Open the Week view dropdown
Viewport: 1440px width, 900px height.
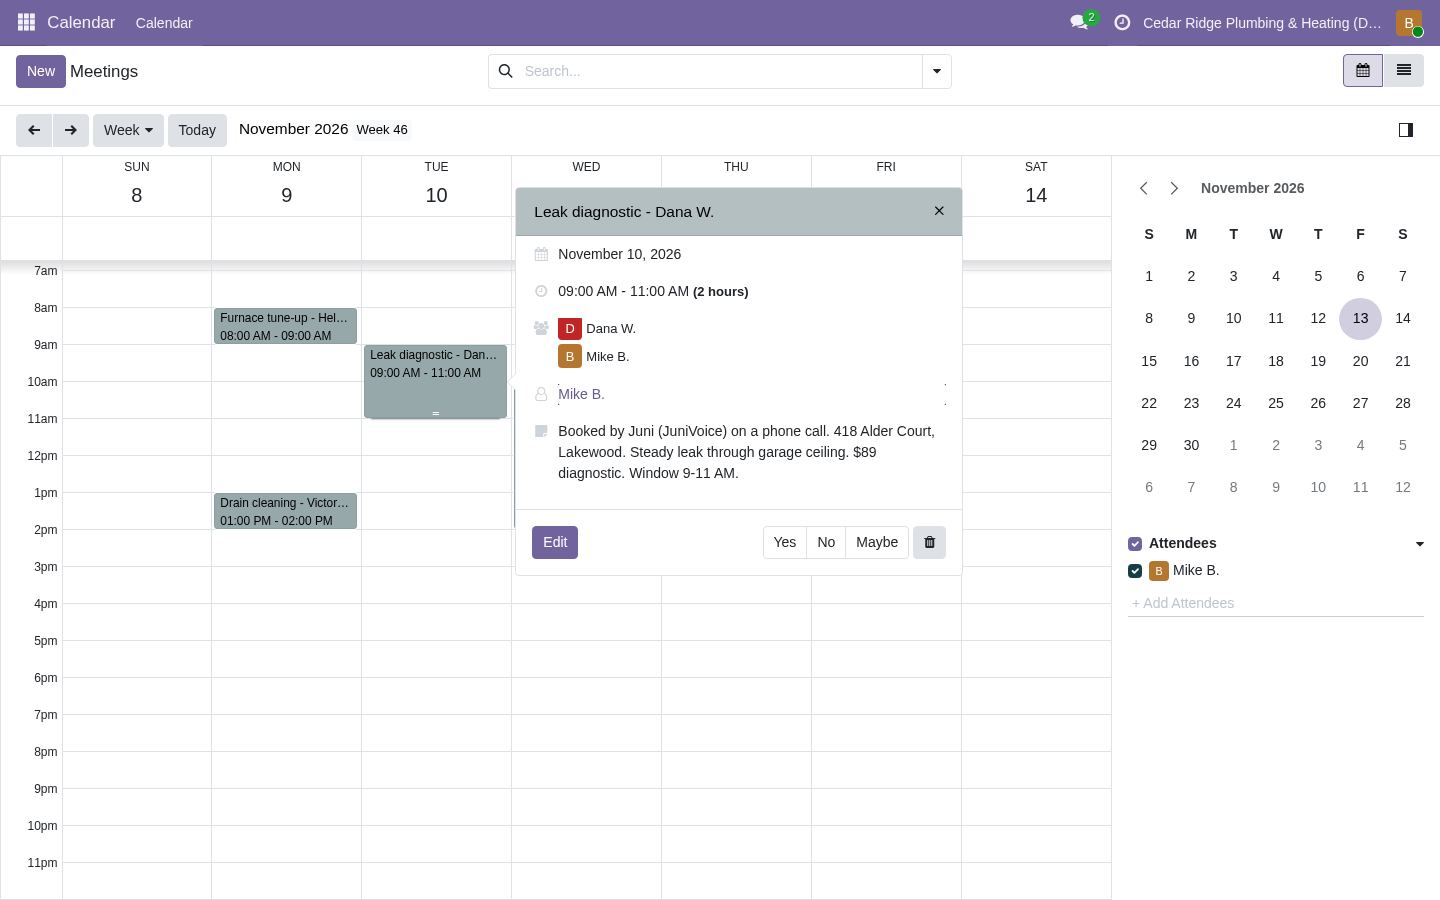[128, 130]
